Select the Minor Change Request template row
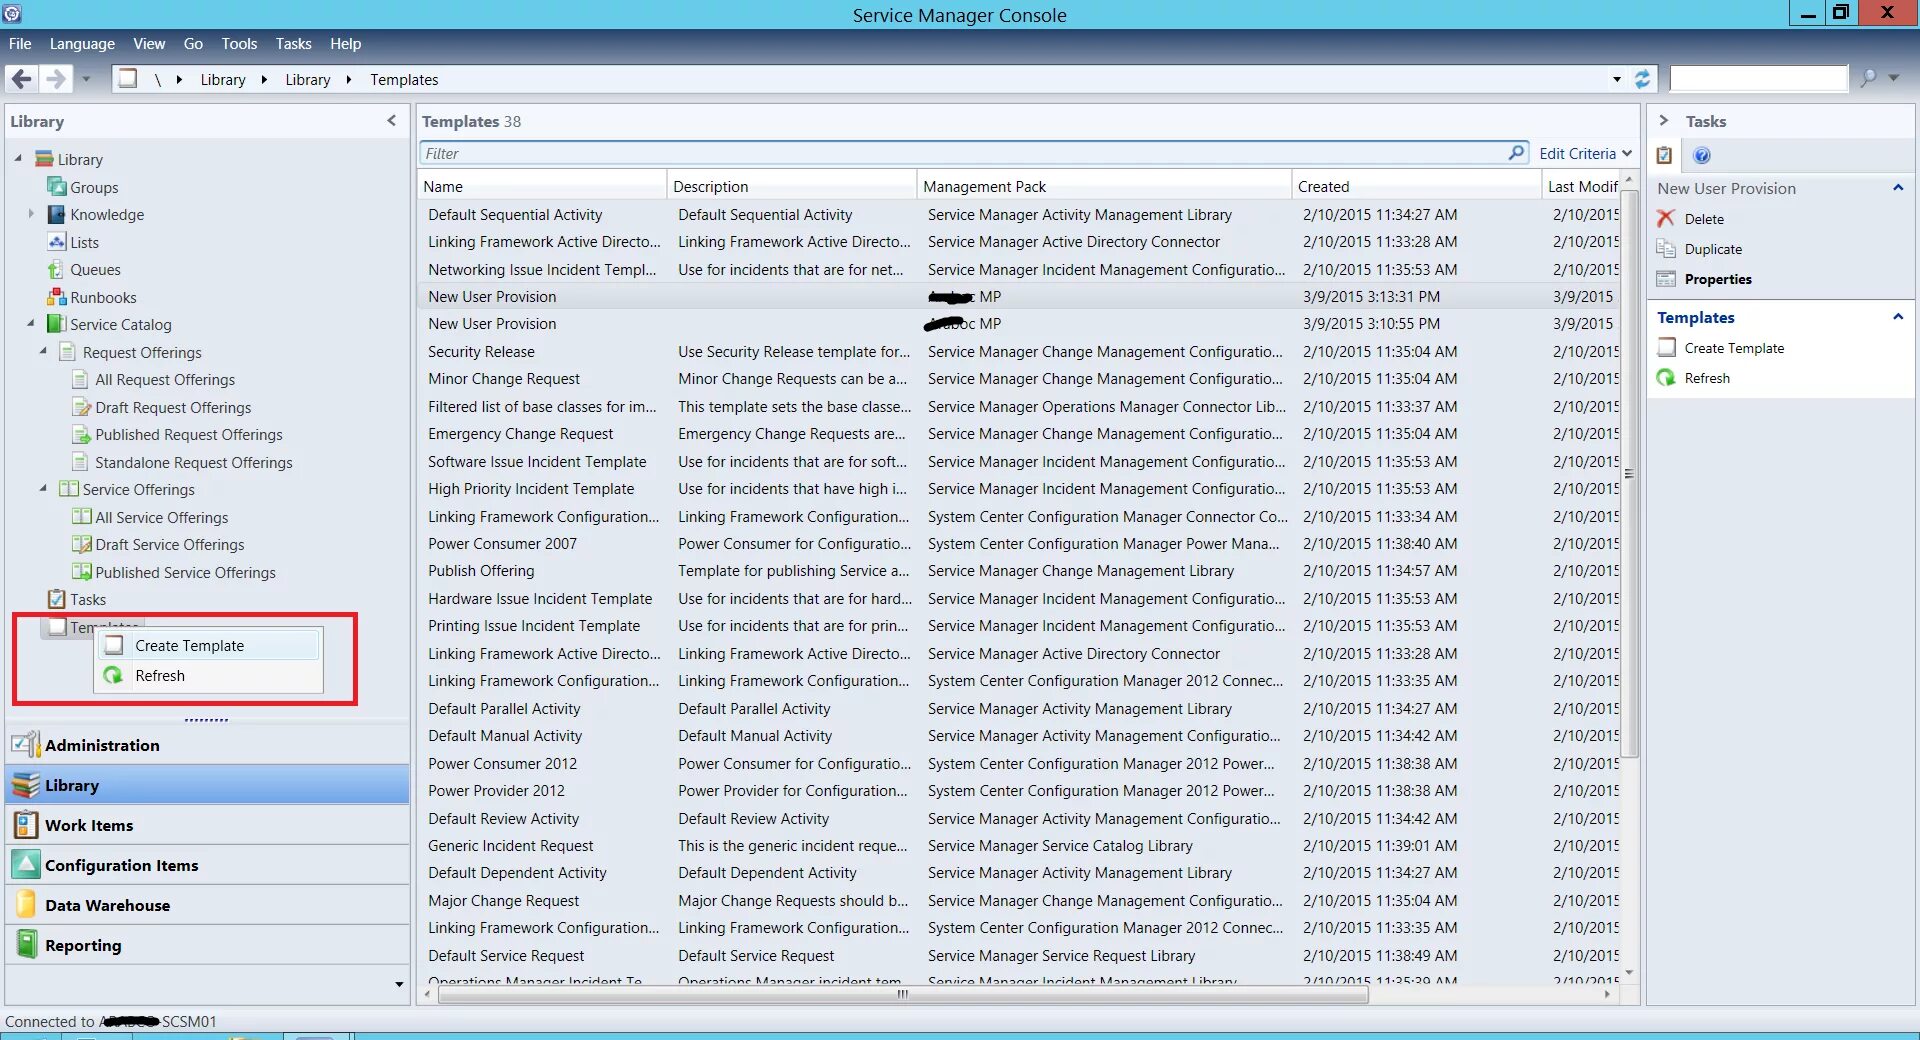 click(x=1018, y=379)
